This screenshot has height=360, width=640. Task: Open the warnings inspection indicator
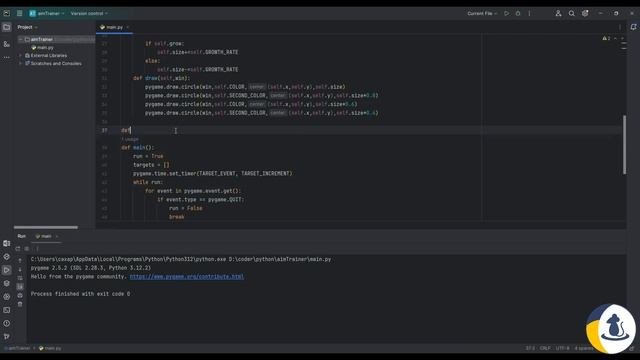(x=606, y=38)
